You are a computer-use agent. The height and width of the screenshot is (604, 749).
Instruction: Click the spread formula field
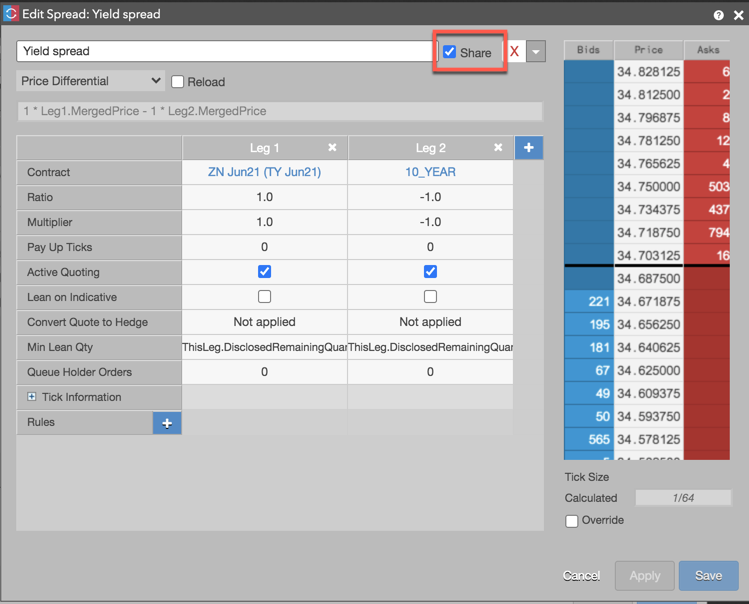[x=280, y=111]
